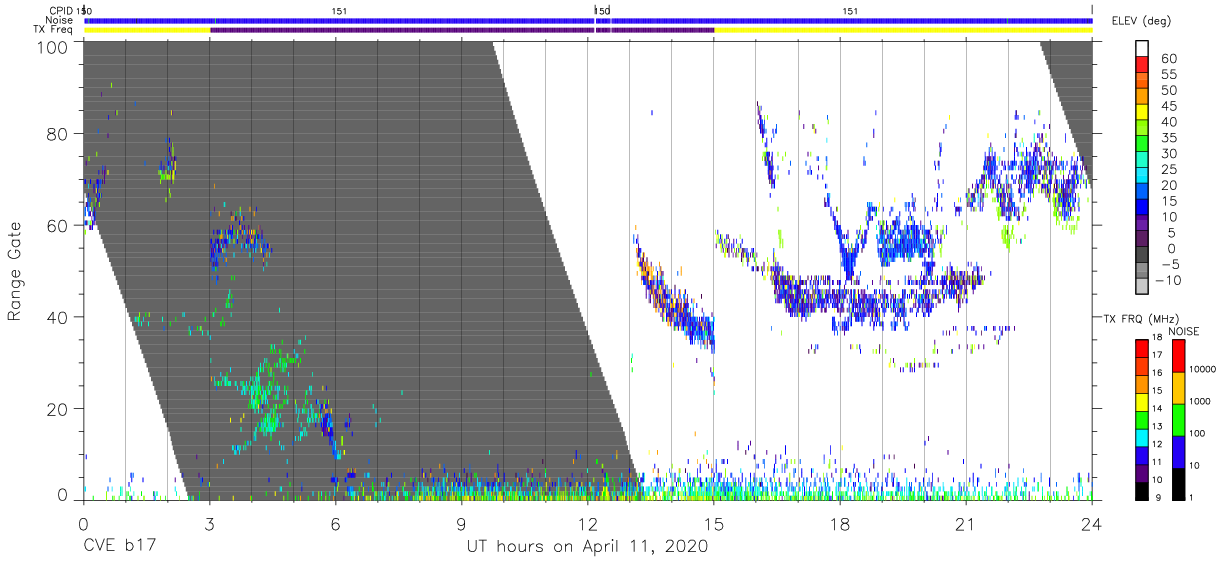1228x567 pixels.
Task: Click x-axis tick label '15'
Action: click(714, 523)
